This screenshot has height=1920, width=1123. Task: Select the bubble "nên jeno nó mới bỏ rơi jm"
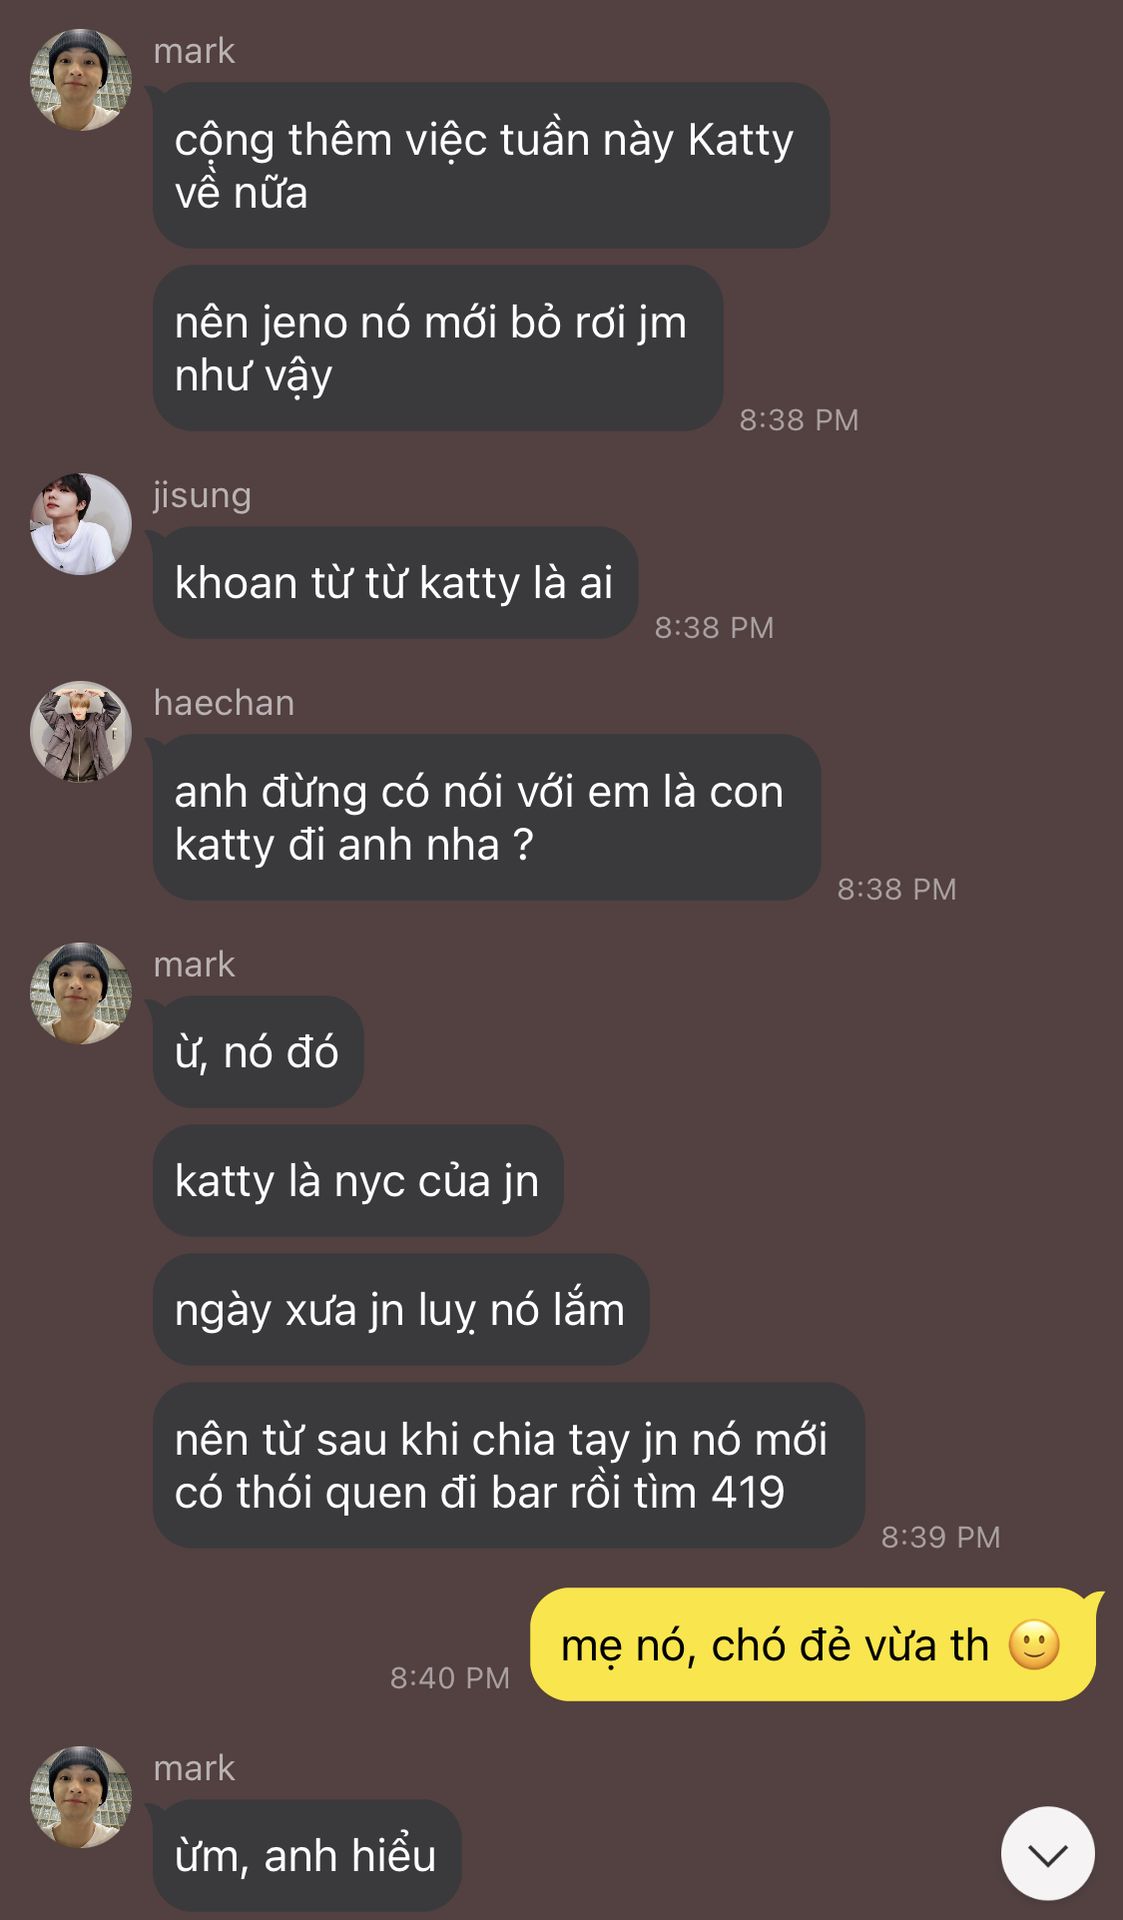click(x=438, y=349)
